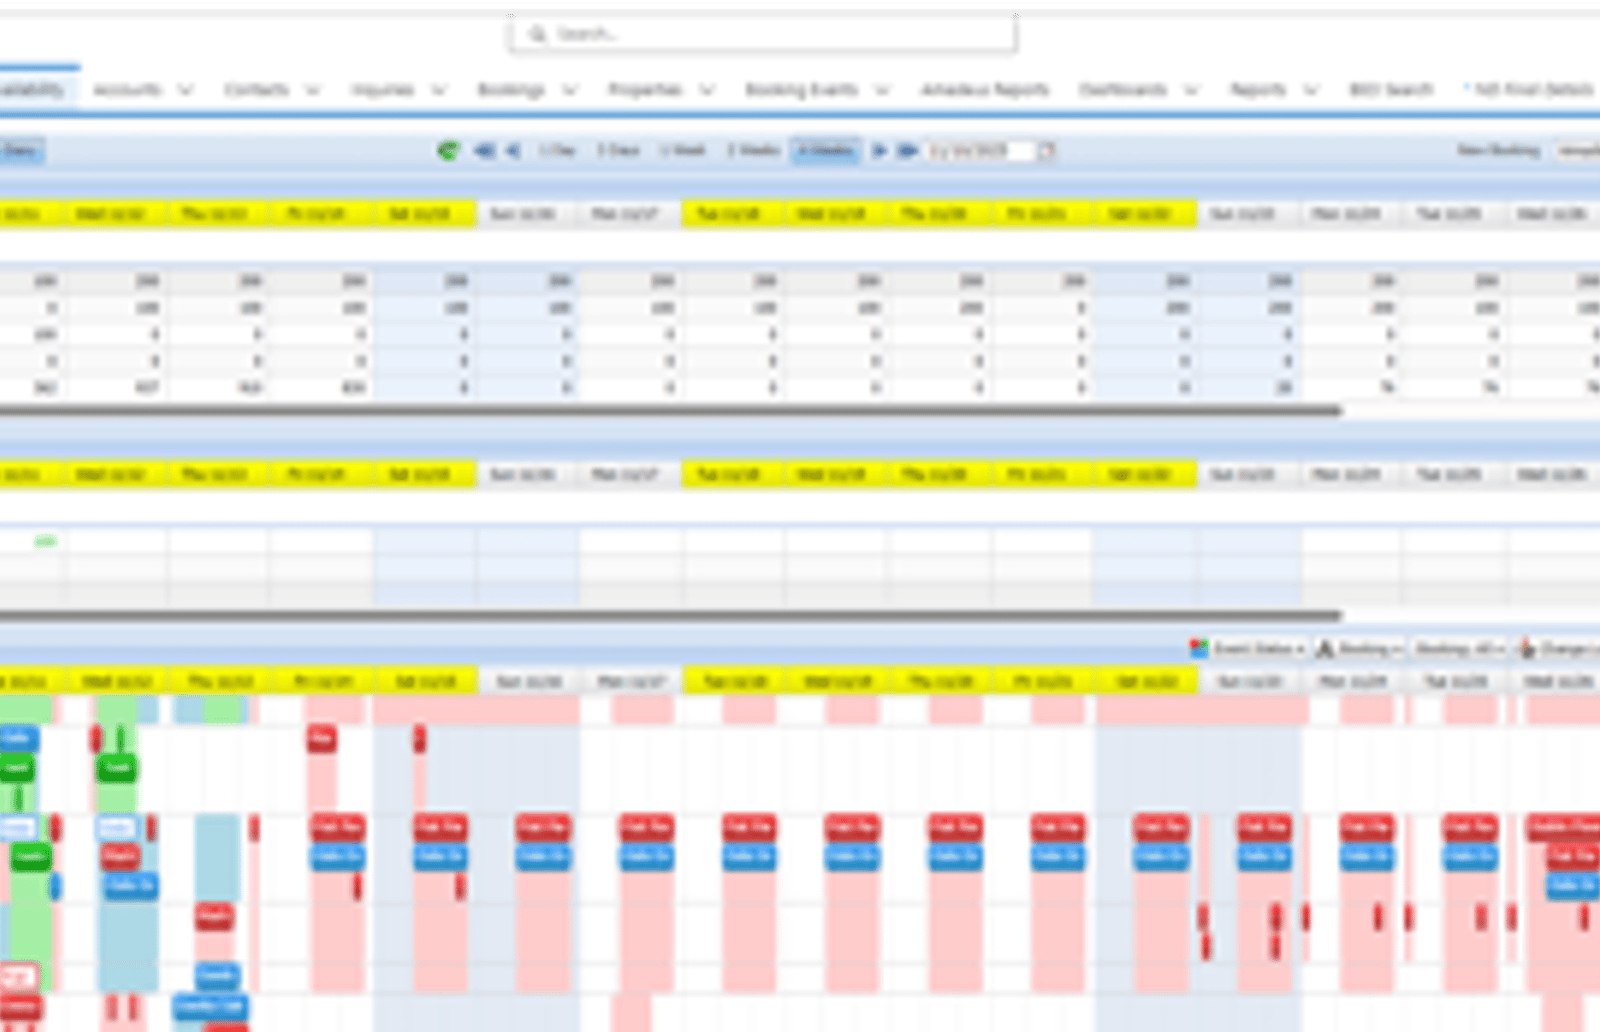Viewport: 1600px width, 1032px height.
Task: Open the Dashboards tab
Action: click(x=1123, y=89)
